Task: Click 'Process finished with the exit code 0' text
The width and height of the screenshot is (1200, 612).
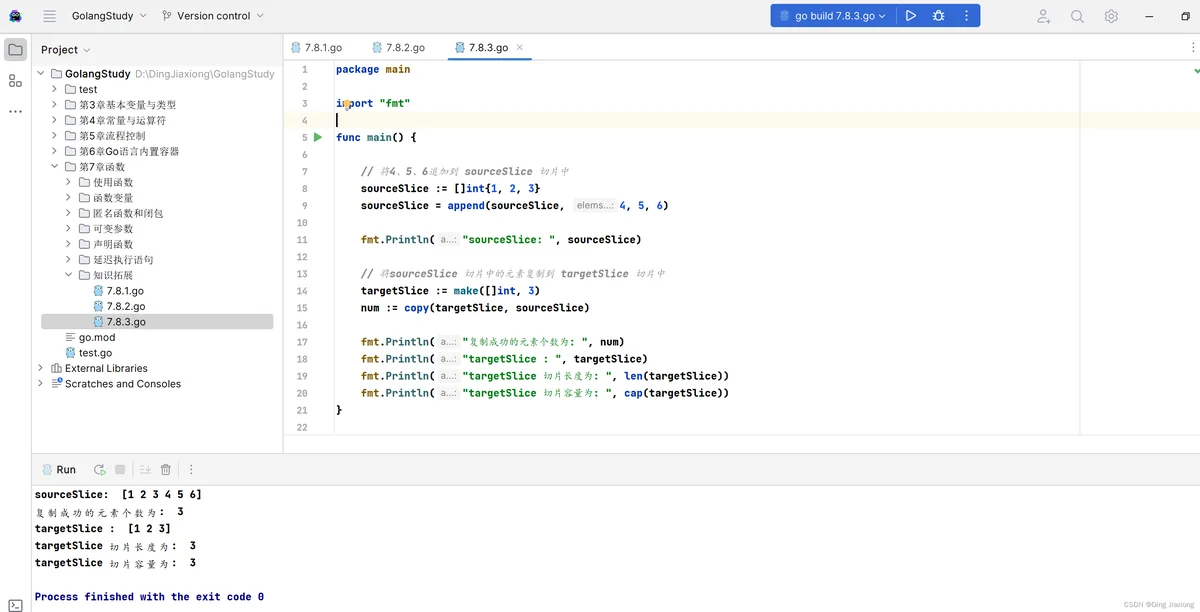Action: click(149, 597)
